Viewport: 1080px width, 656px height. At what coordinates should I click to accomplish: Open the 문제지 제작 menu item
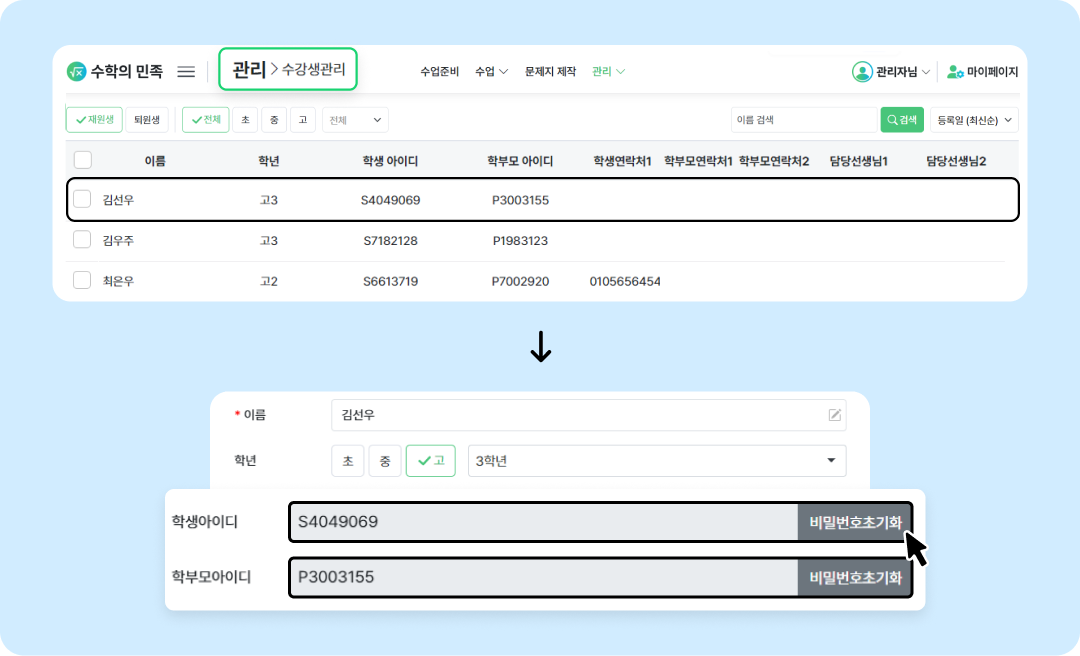pos(550,72)
